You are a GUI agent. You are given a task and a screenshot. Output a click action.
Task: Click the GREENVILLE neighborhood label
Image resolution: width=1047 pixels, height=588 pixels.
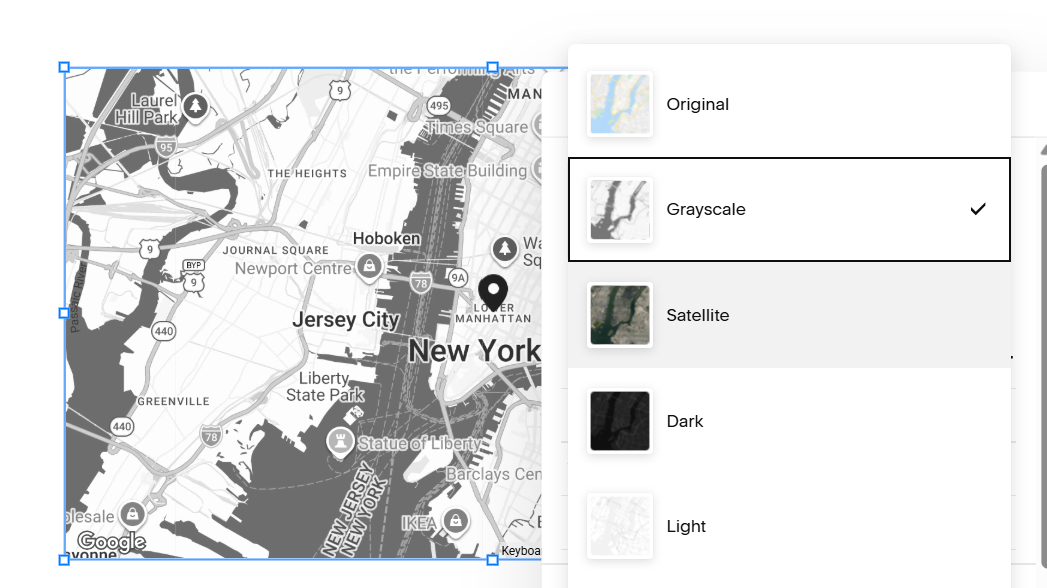pos(174,401)
